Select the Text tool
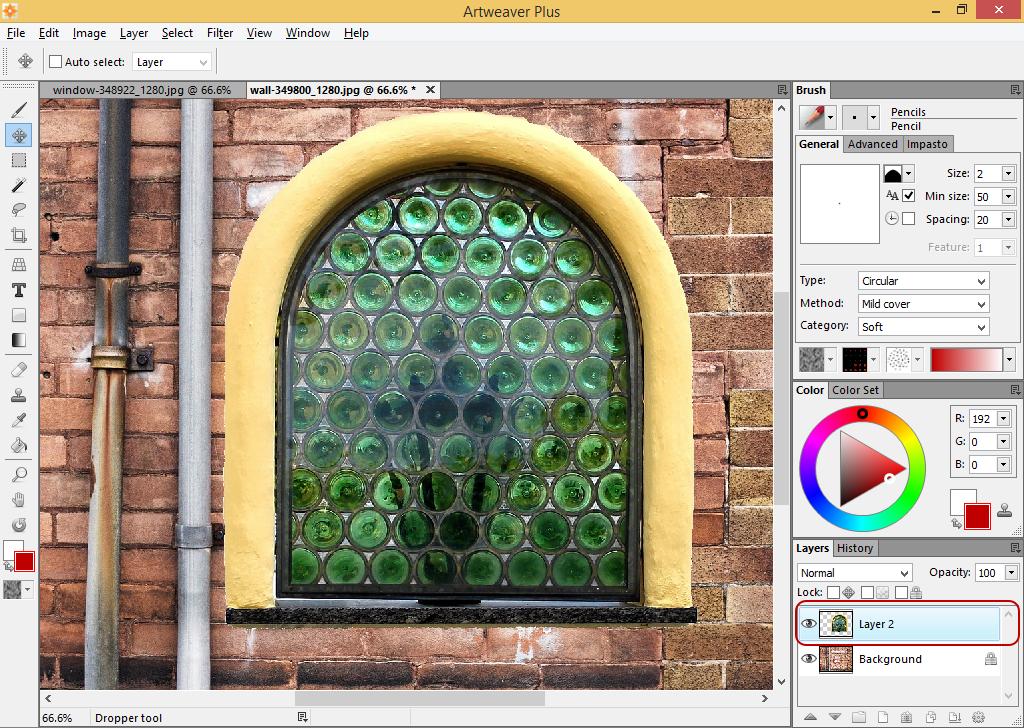Viewport: 1024px width, 728px height. coord(18,290)
